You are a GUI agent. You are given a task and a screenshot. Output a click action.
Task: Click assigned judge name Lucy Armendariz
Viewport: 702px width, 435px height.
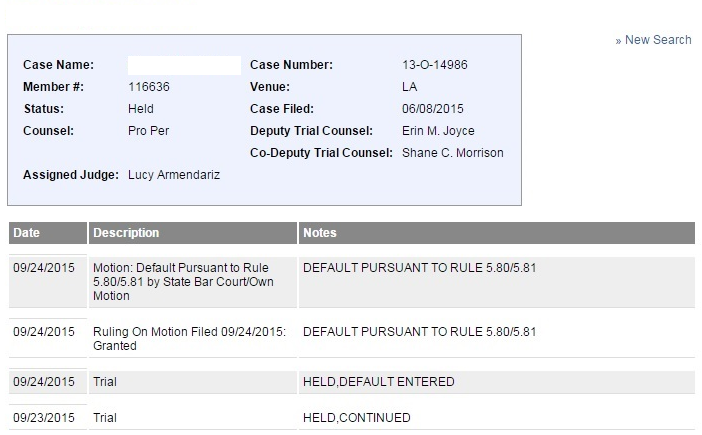point(174,175)
